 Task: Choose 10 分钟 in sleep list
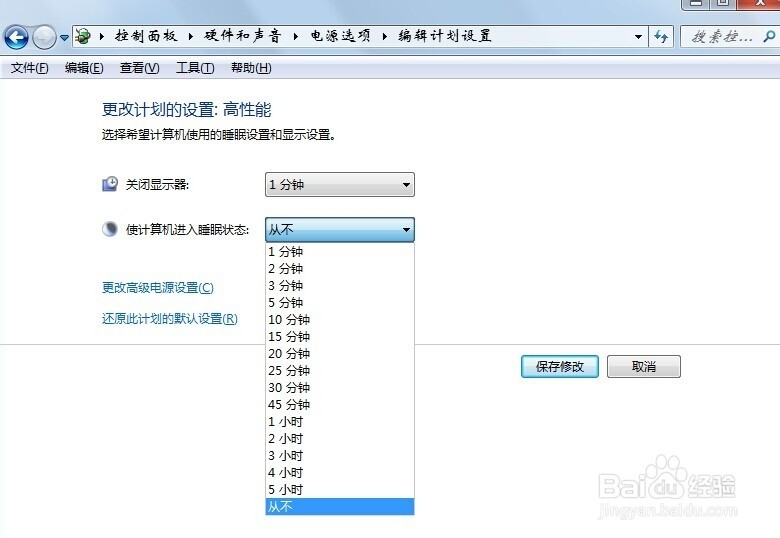point(340,319)
